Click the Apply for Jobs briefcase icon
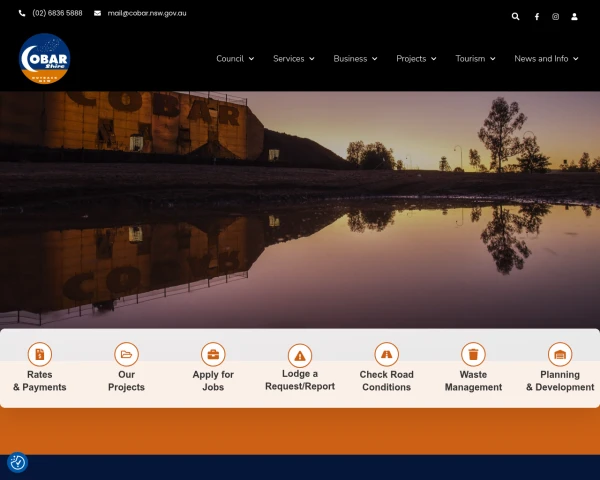The image size is (600, 480). (x=213, y=354)
